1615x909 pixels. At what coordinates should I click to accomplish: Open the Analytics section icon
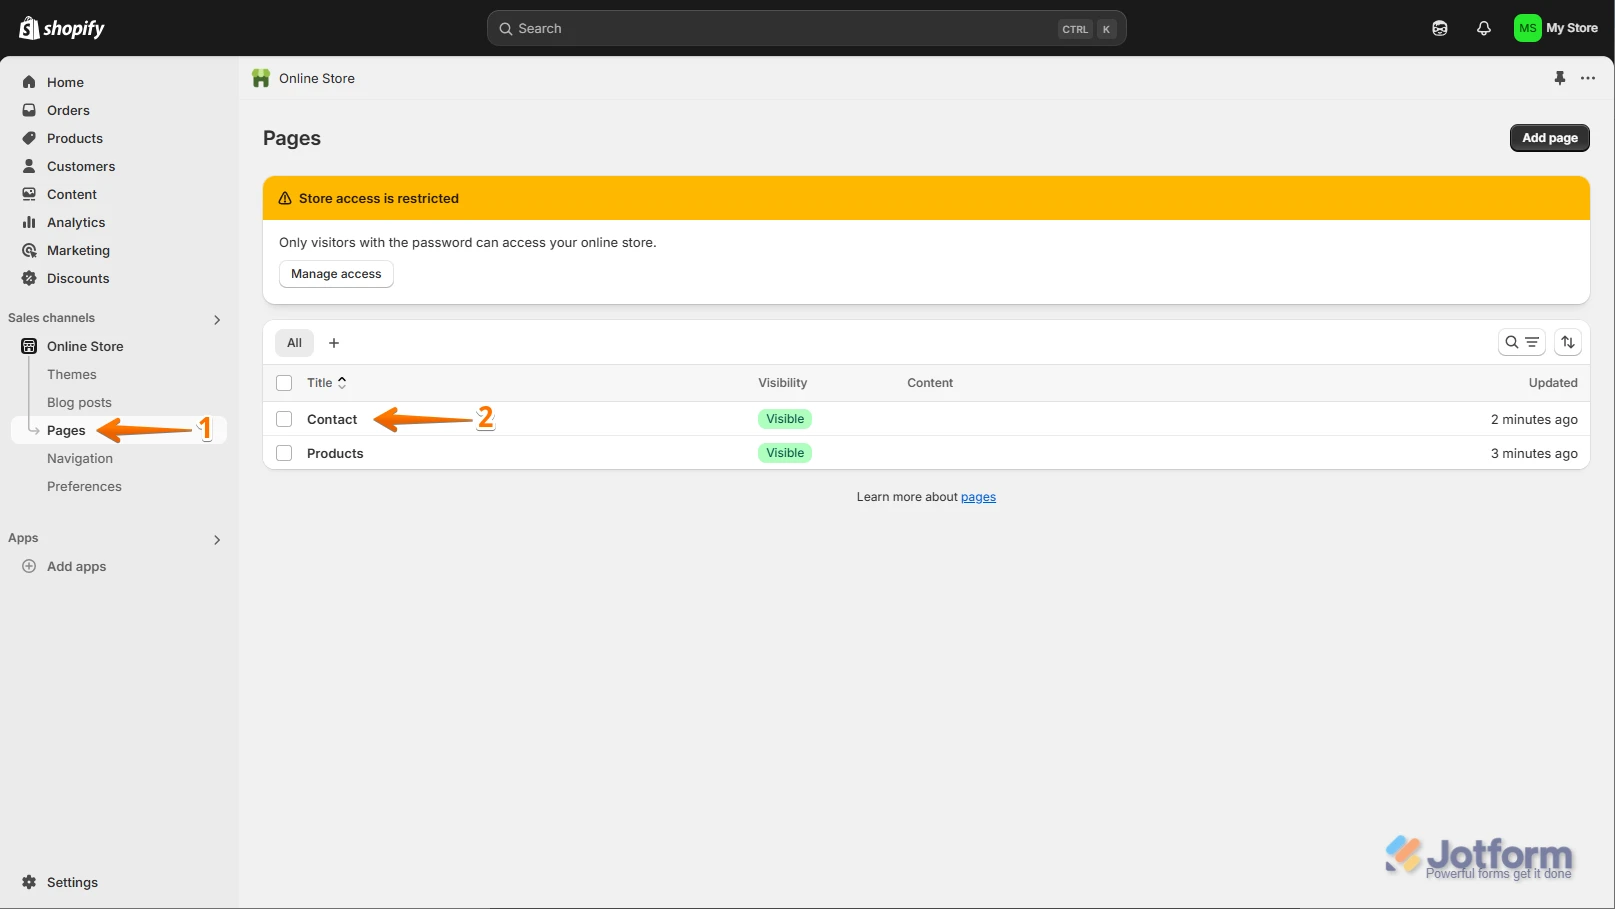pyautogui.click(x=29, y=222)
